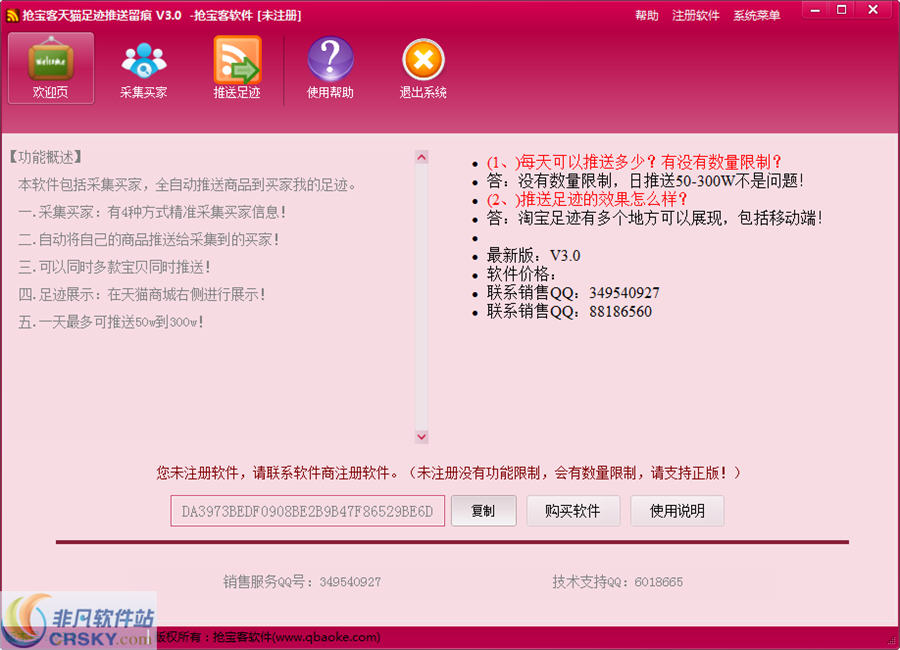
Task: Click the machine code text field
Action: coord(307,511)
